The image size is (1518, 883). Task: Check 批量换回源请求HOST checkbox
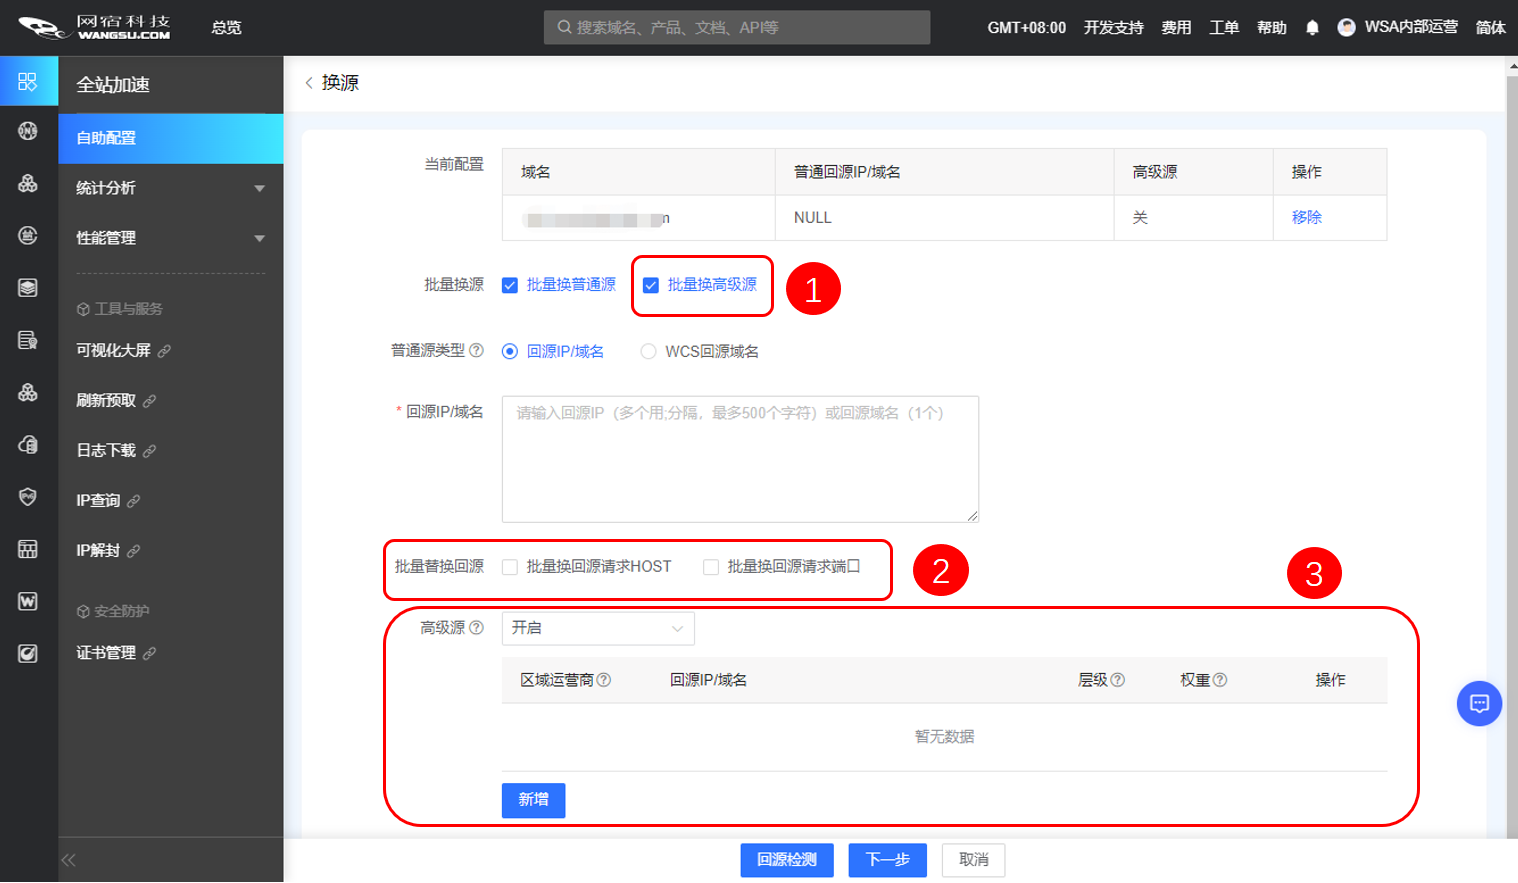pos(510,568)
